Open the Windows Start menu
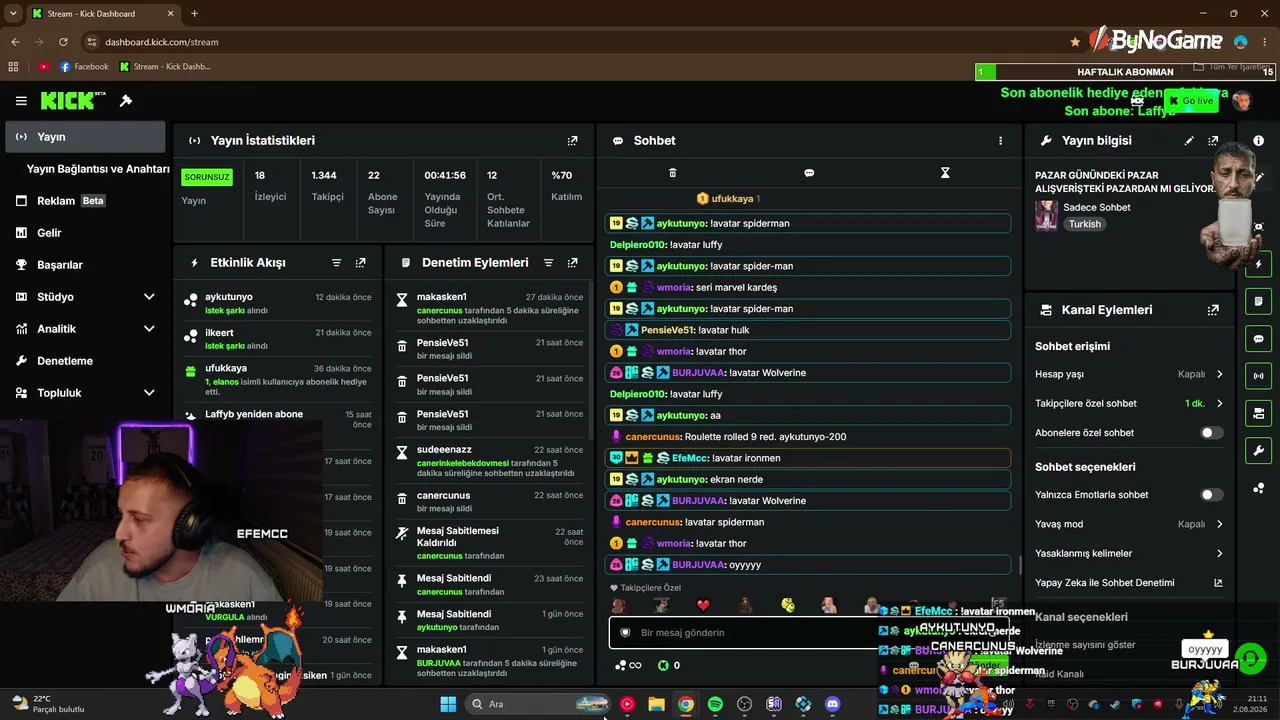The width and height of the screenshot is (1280, 720). click(448, 704)
